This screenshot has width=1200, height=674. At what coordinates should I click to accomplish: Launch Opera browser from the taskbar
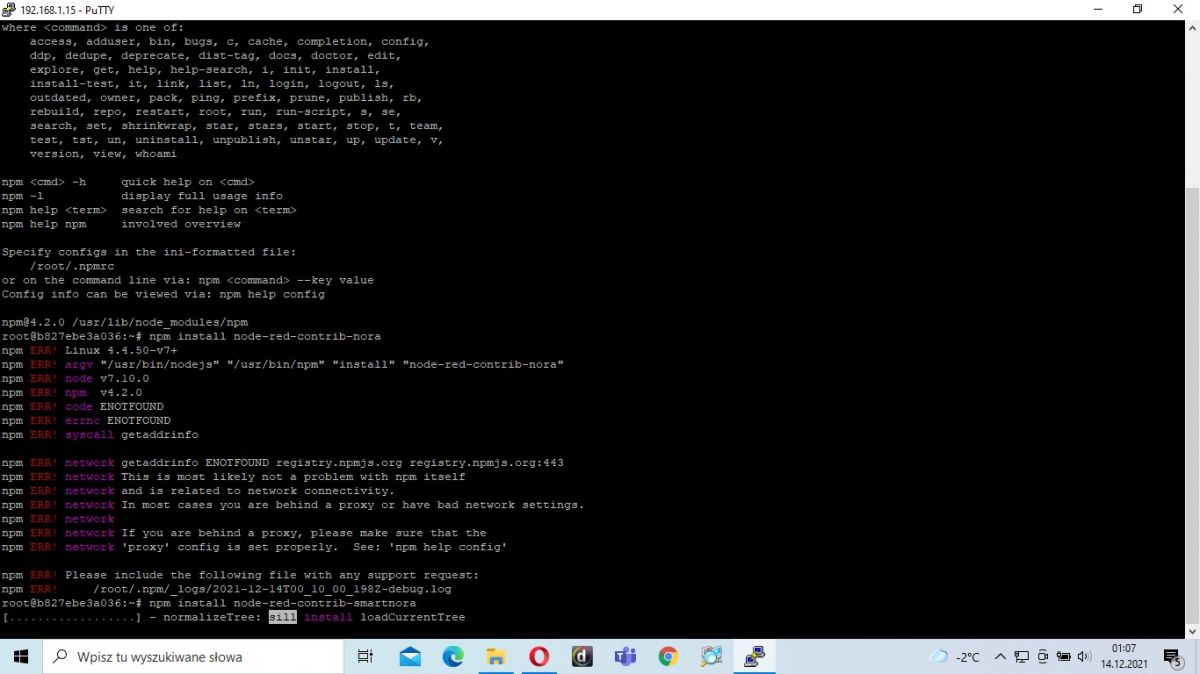coord(539,657)
